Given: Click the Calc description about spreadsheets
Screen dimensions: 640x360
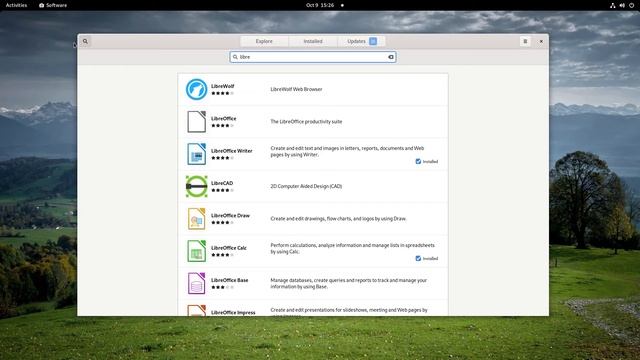Looking at the screenshot, I should pos(353,249).
